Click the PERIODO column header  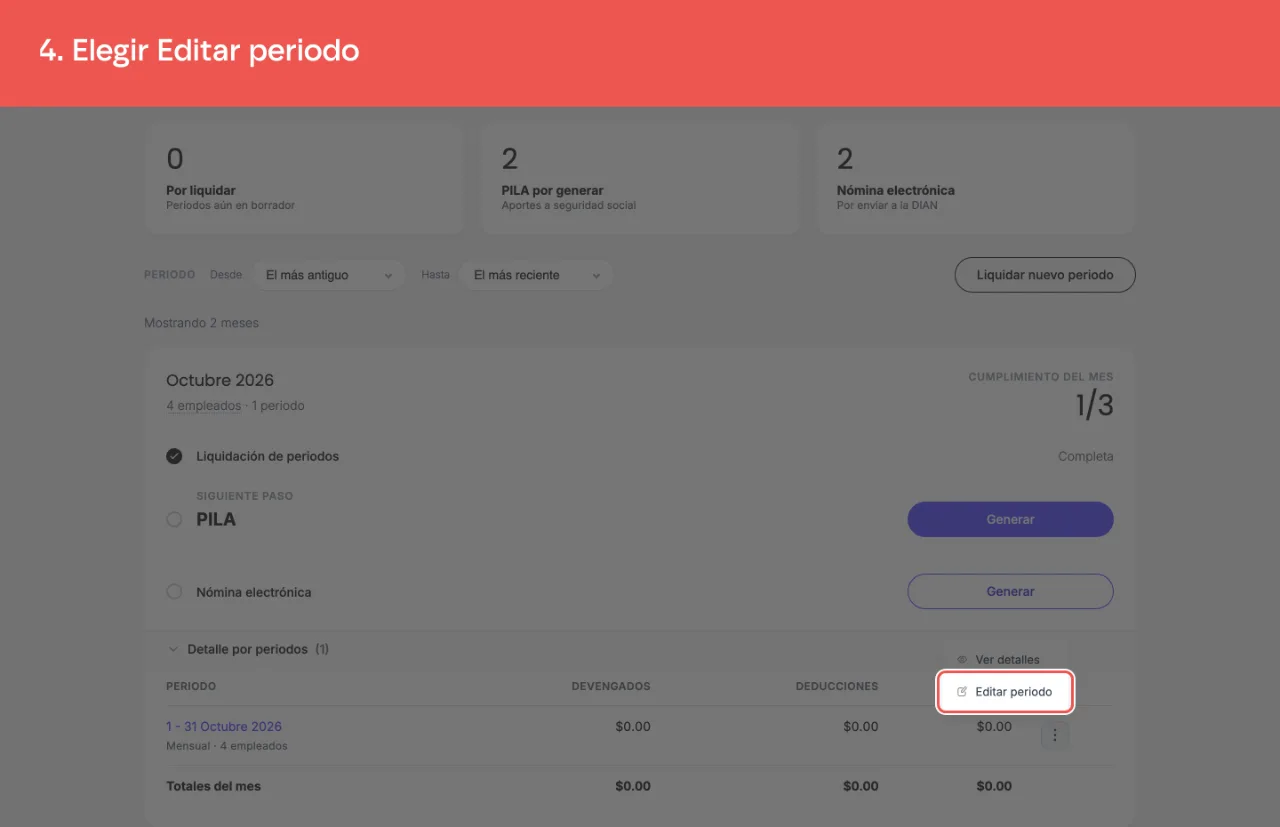pyautogui.click(x=191, y=686)
